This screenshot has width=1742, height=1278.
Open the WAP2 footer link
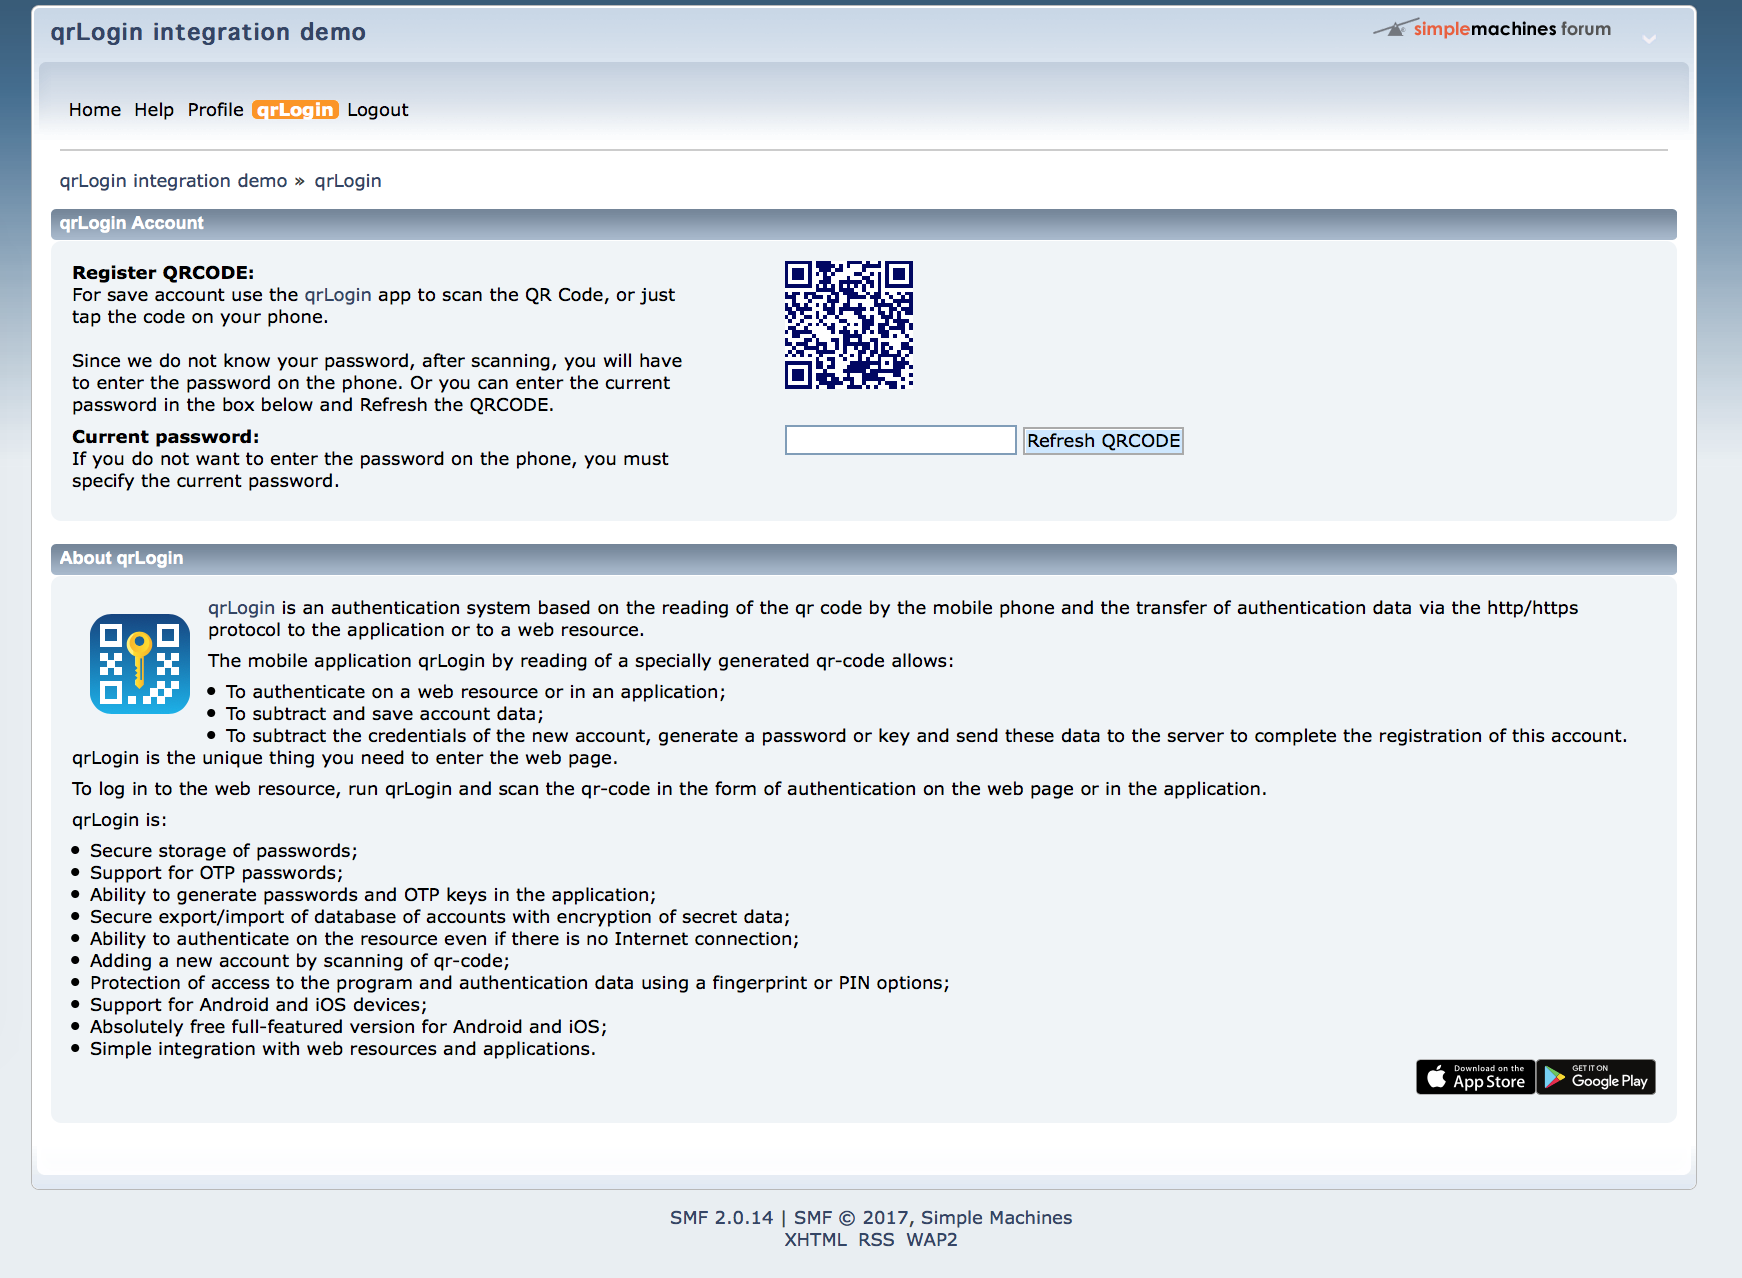pos(932,1240)
